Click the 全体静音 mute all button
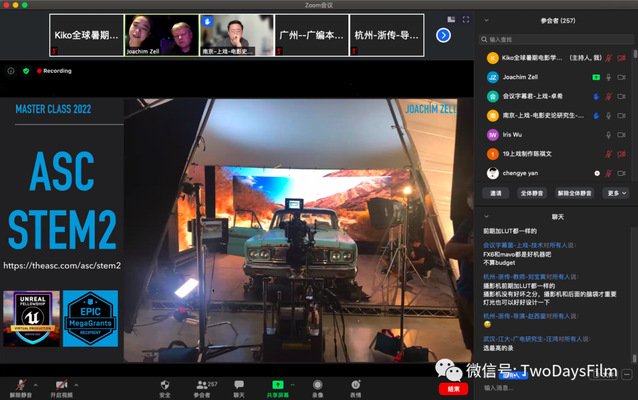 click(x=531, y=193)
